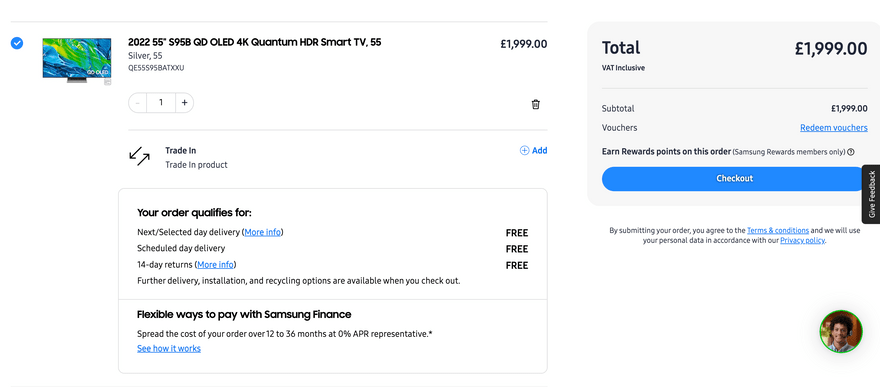This screenshot has width=880, height=387.
Task: Open the S95B TV product thumbnail
Action: (x=77, y=61)
